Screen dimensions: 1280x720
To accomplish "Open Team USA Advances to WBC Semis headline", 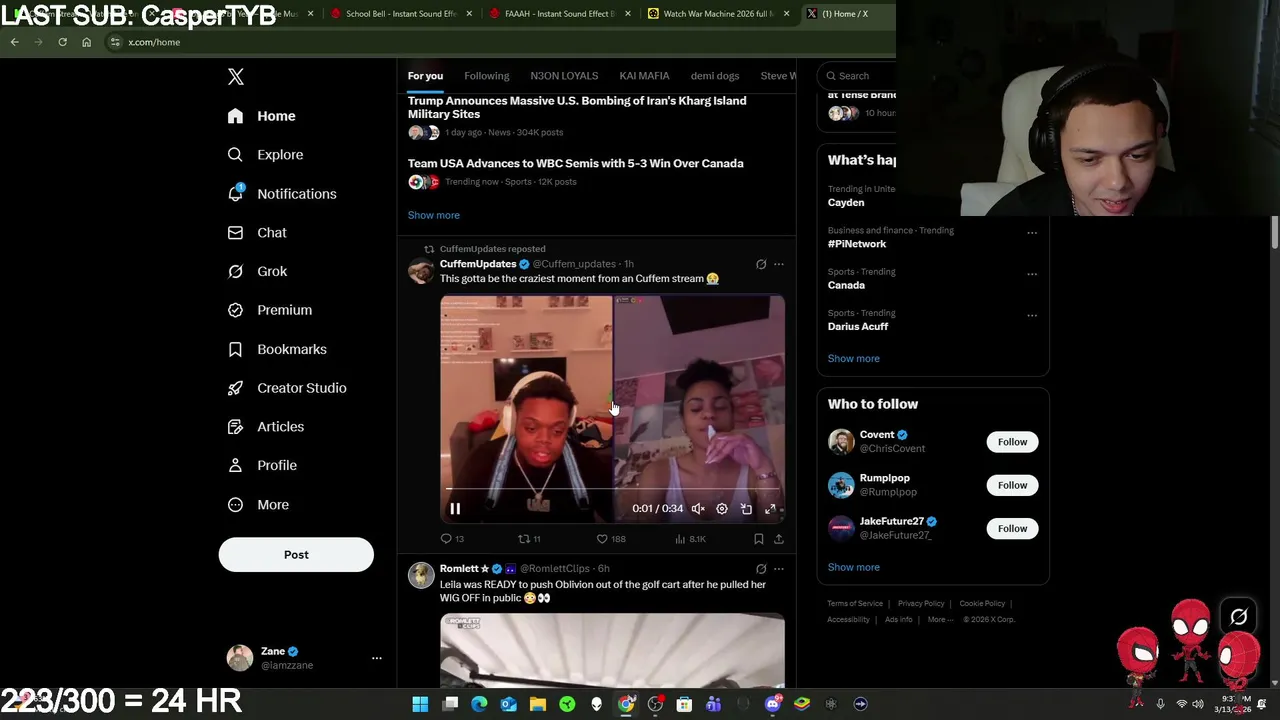I will pos(575,163).
